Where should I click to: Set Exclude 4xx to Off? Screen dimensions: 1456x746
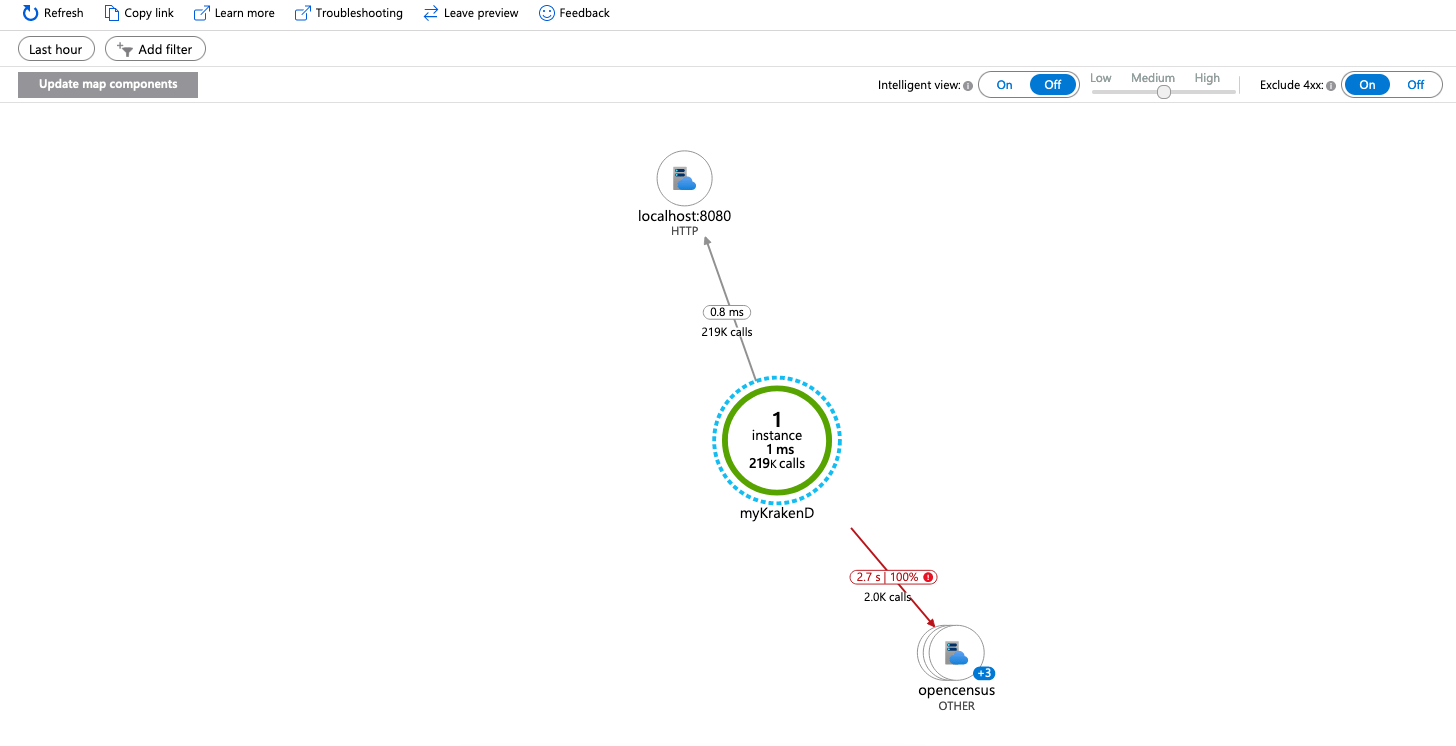[x=1415, y=85]
